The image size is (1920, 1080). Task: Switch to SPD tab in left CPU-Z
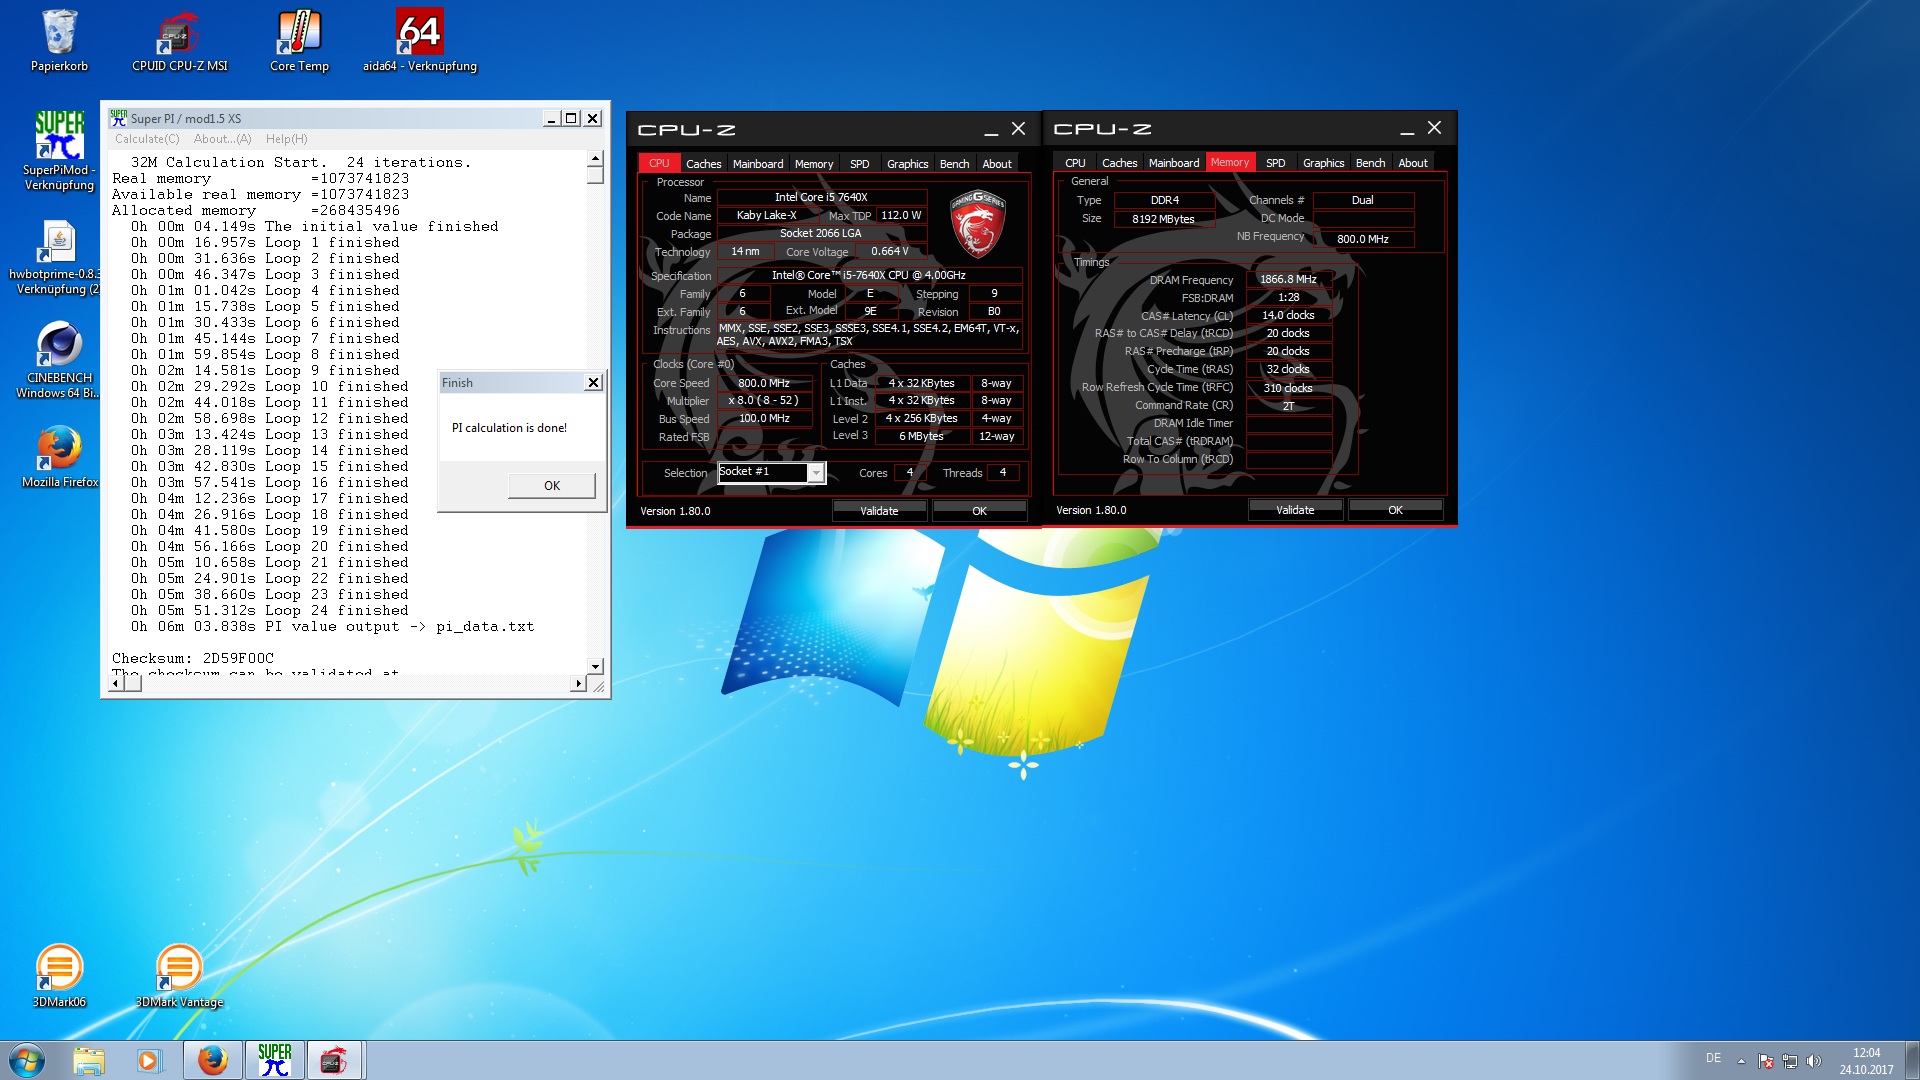[x=859, y=164]
